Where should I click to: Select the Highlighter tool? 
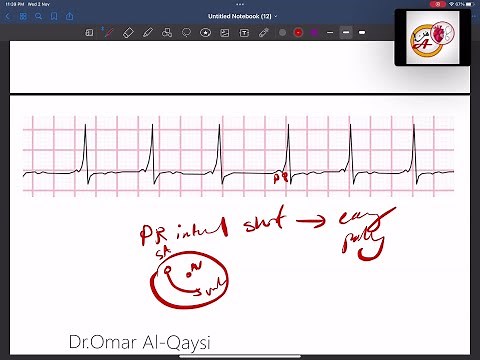click(x=148, y=33)
